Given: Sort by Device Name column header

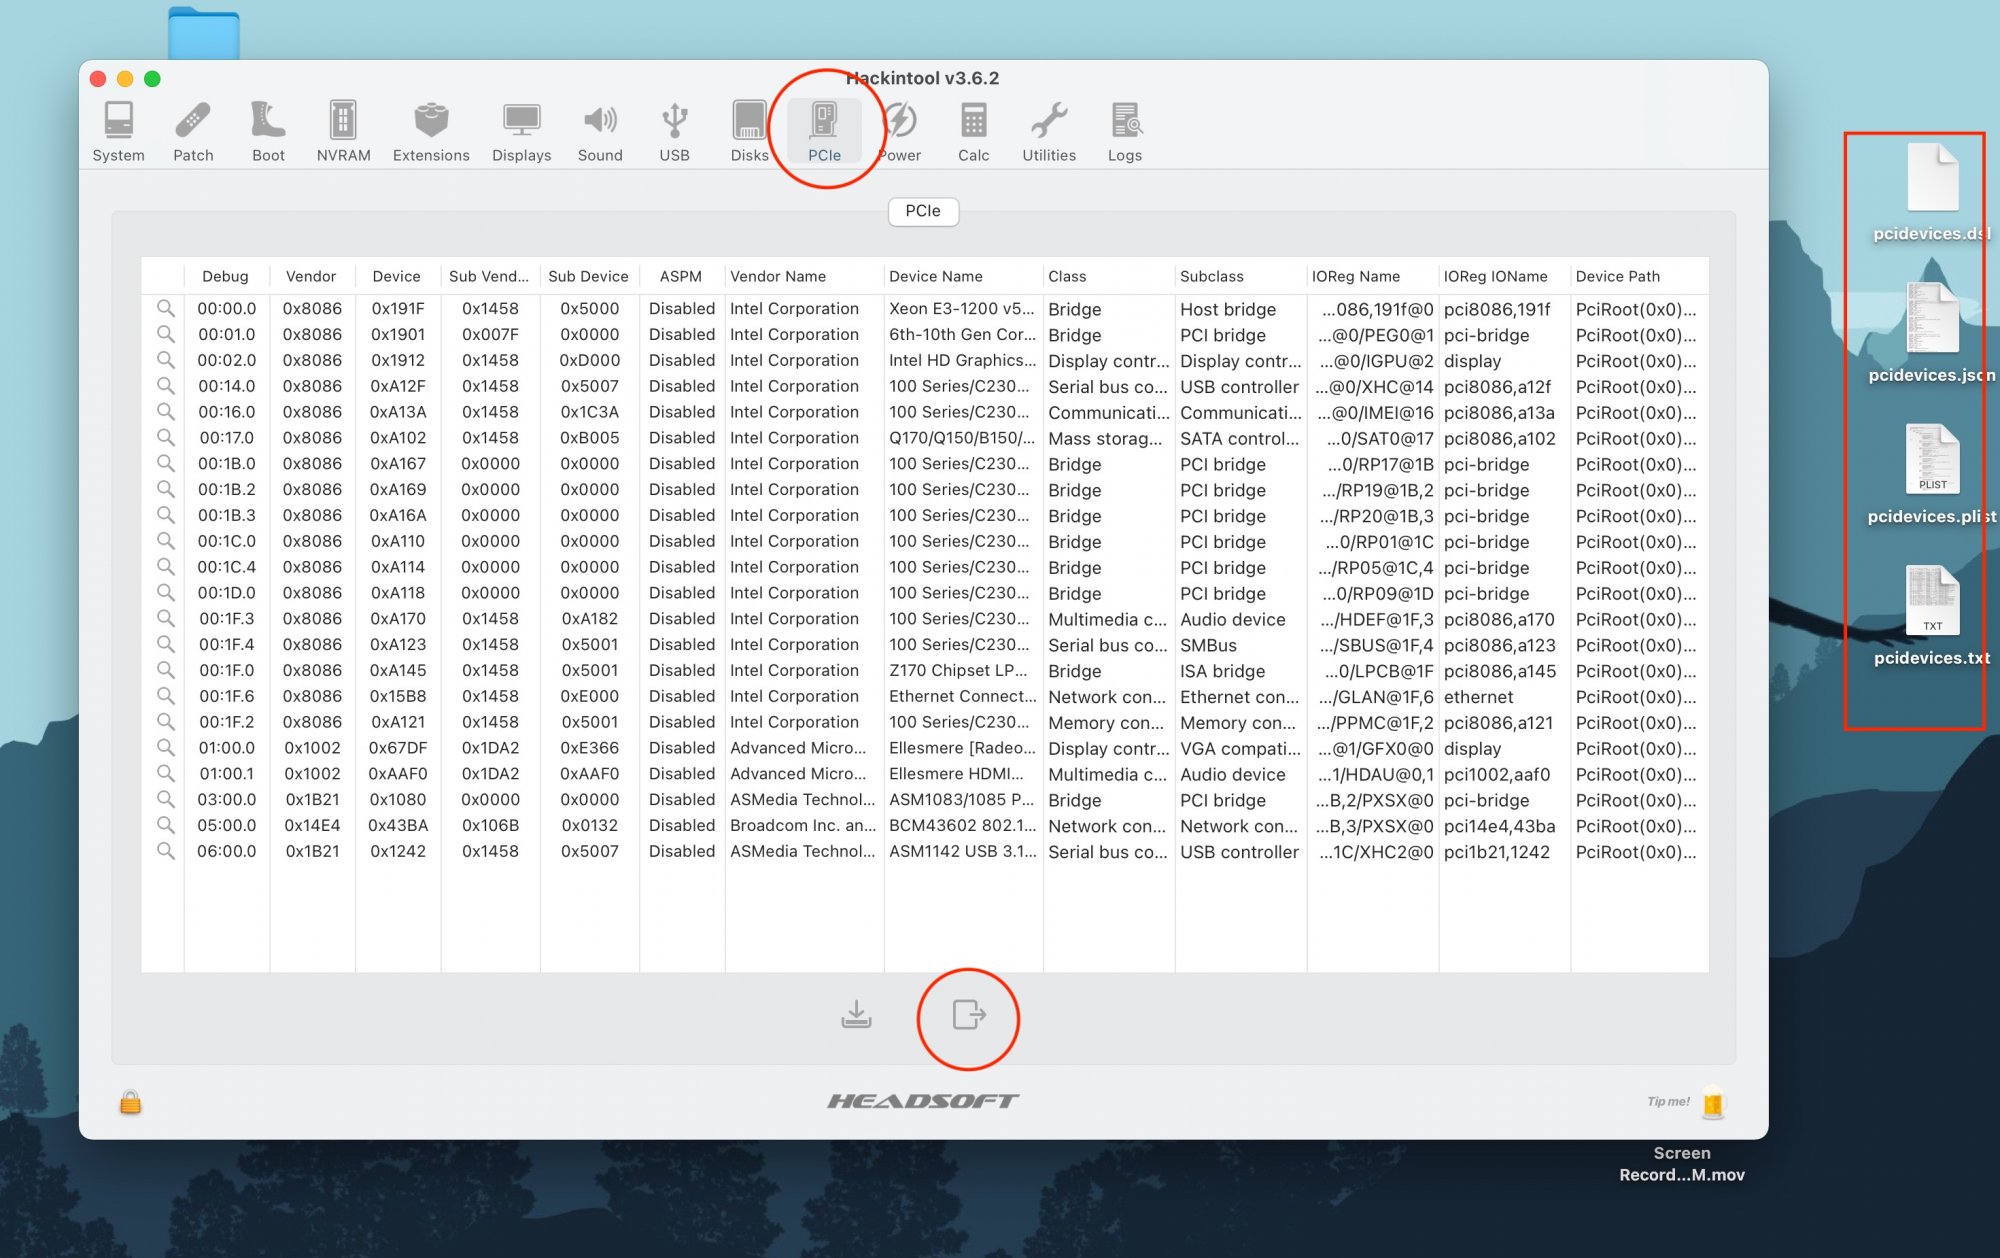Looking at the screenshot, I should pos(936,276).
